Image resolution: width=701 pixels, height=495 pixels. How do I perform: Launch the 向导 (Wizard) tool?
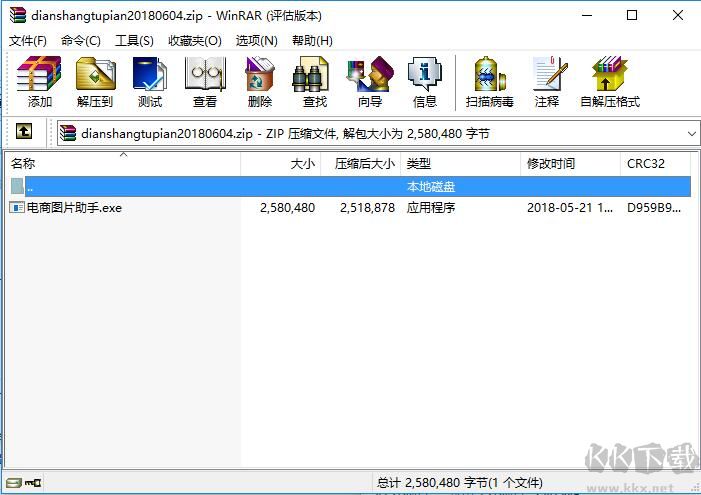370,82
